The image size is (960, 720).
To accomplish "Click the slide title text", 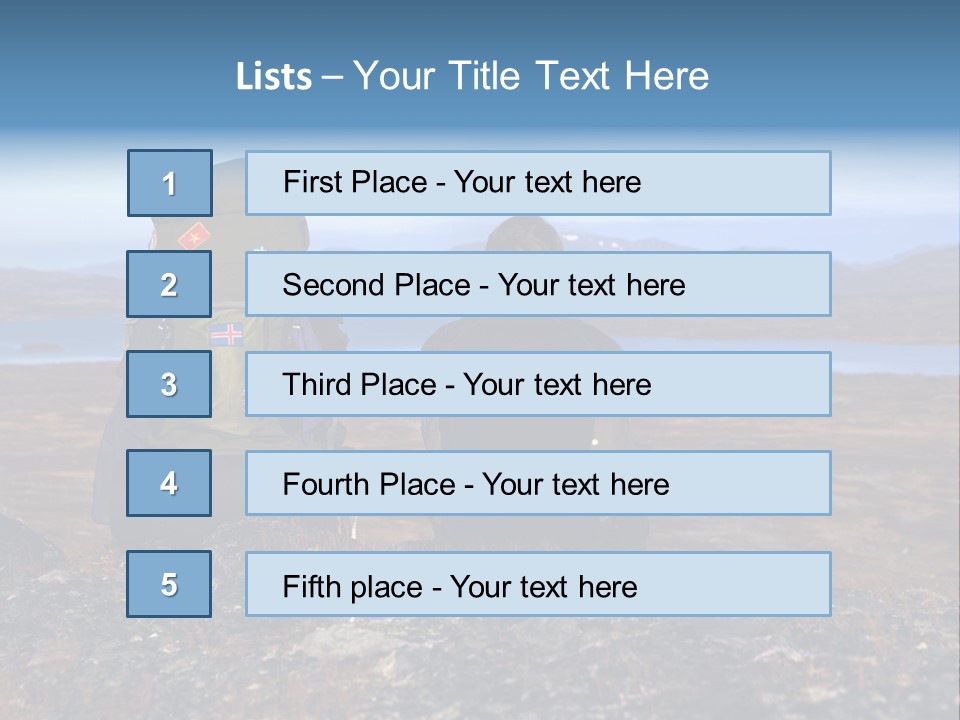I will (472, 76).
